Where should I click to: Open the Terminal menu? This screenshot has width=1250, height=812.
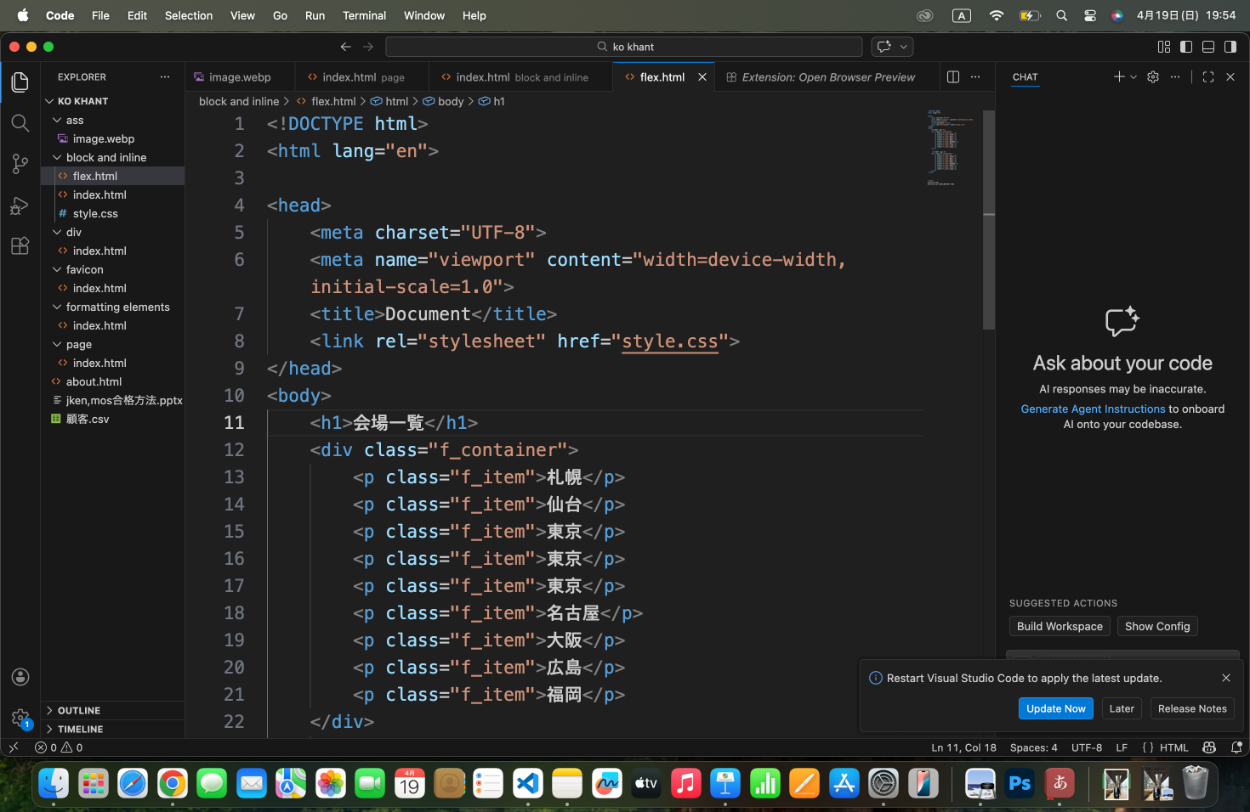click(x=364, y=15)
